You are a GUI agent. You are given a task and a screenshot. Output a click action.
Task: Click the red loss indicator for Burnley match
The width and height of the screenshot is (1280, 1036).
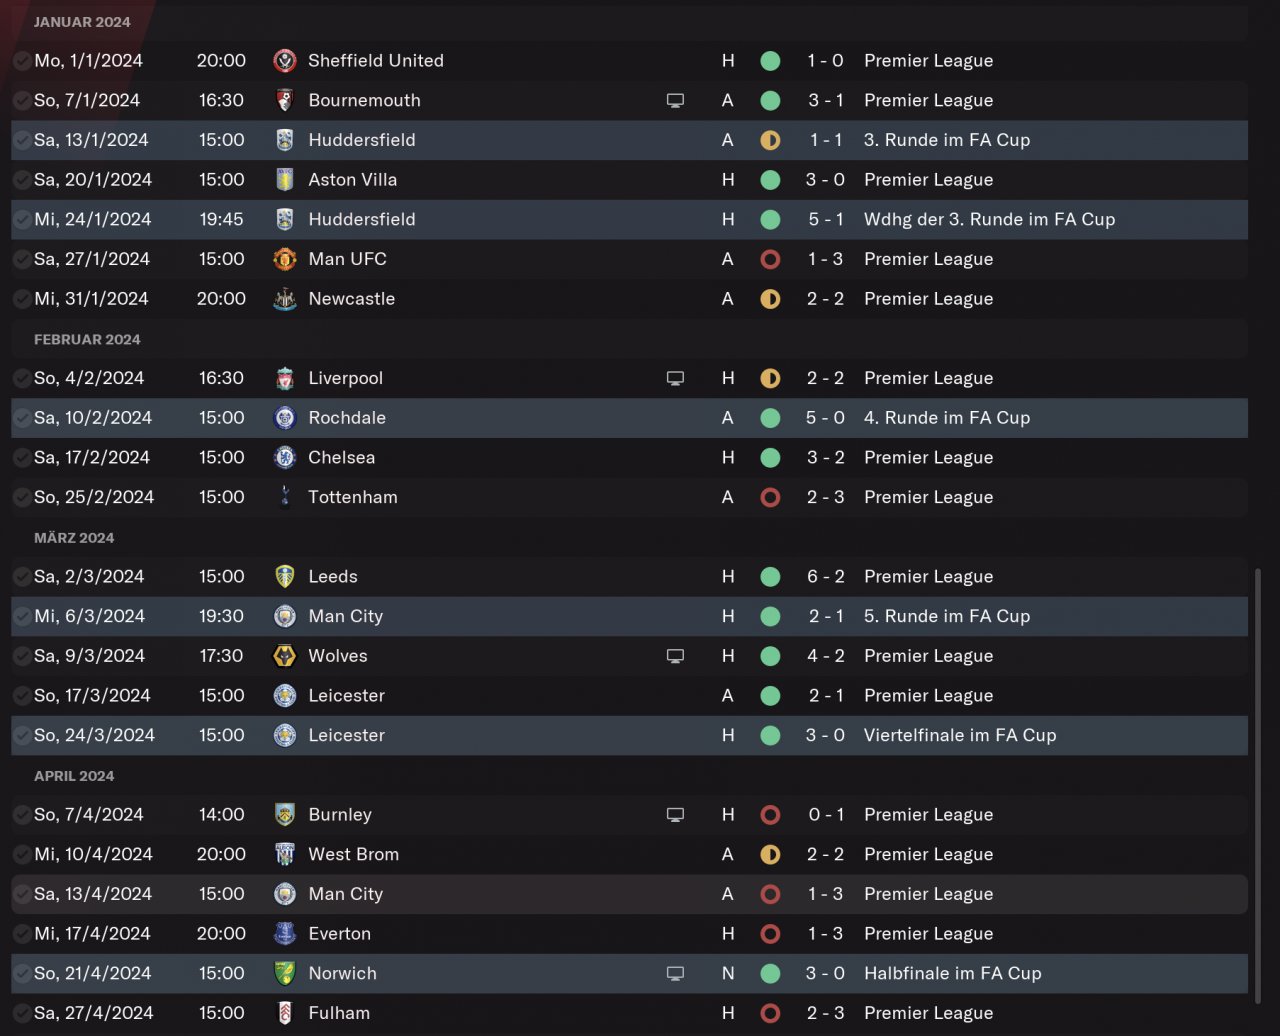click(x=770, y=815)
